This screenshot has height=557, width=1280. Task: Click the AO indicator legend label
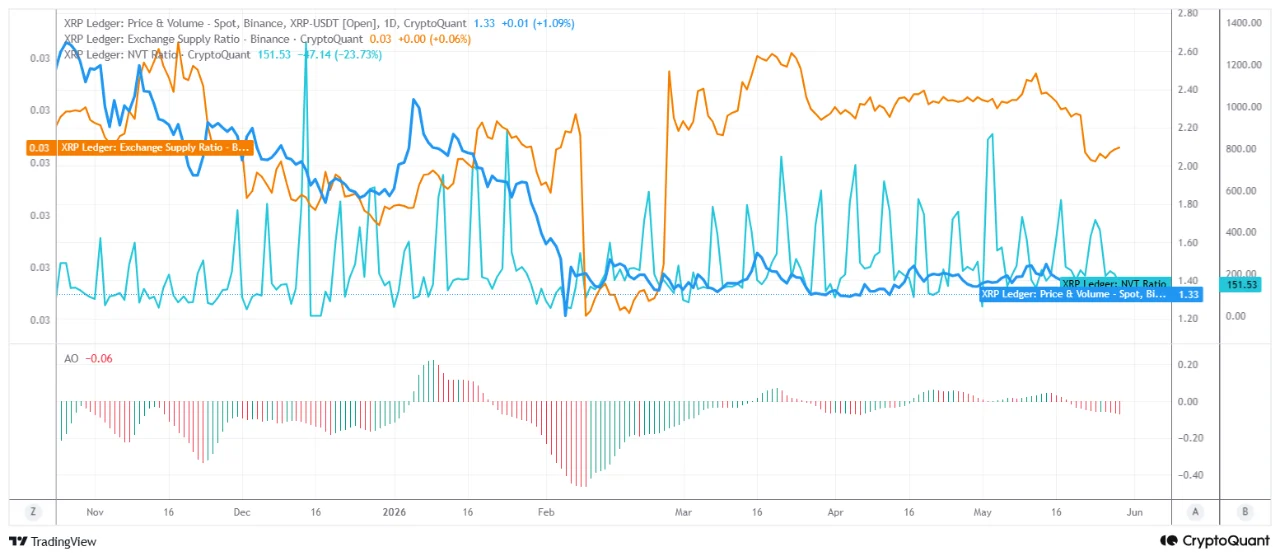(x=71, y=358)
